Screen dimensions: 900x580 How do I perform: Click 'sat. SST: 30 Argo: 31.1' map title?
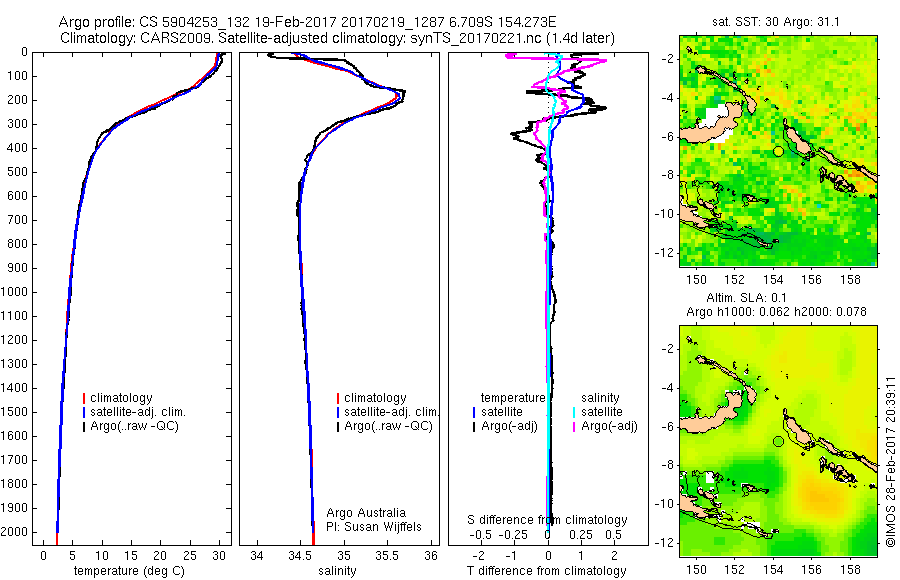pos(775,22)
